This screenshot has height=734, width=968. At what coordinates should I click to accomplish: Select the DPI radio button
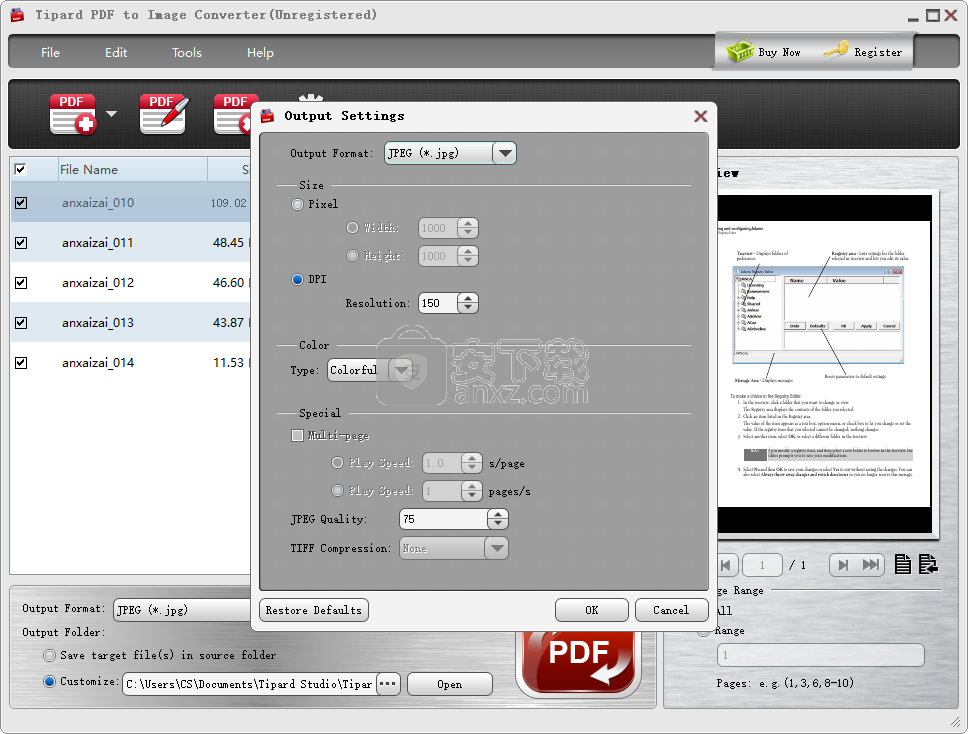(x=298, y=280)
